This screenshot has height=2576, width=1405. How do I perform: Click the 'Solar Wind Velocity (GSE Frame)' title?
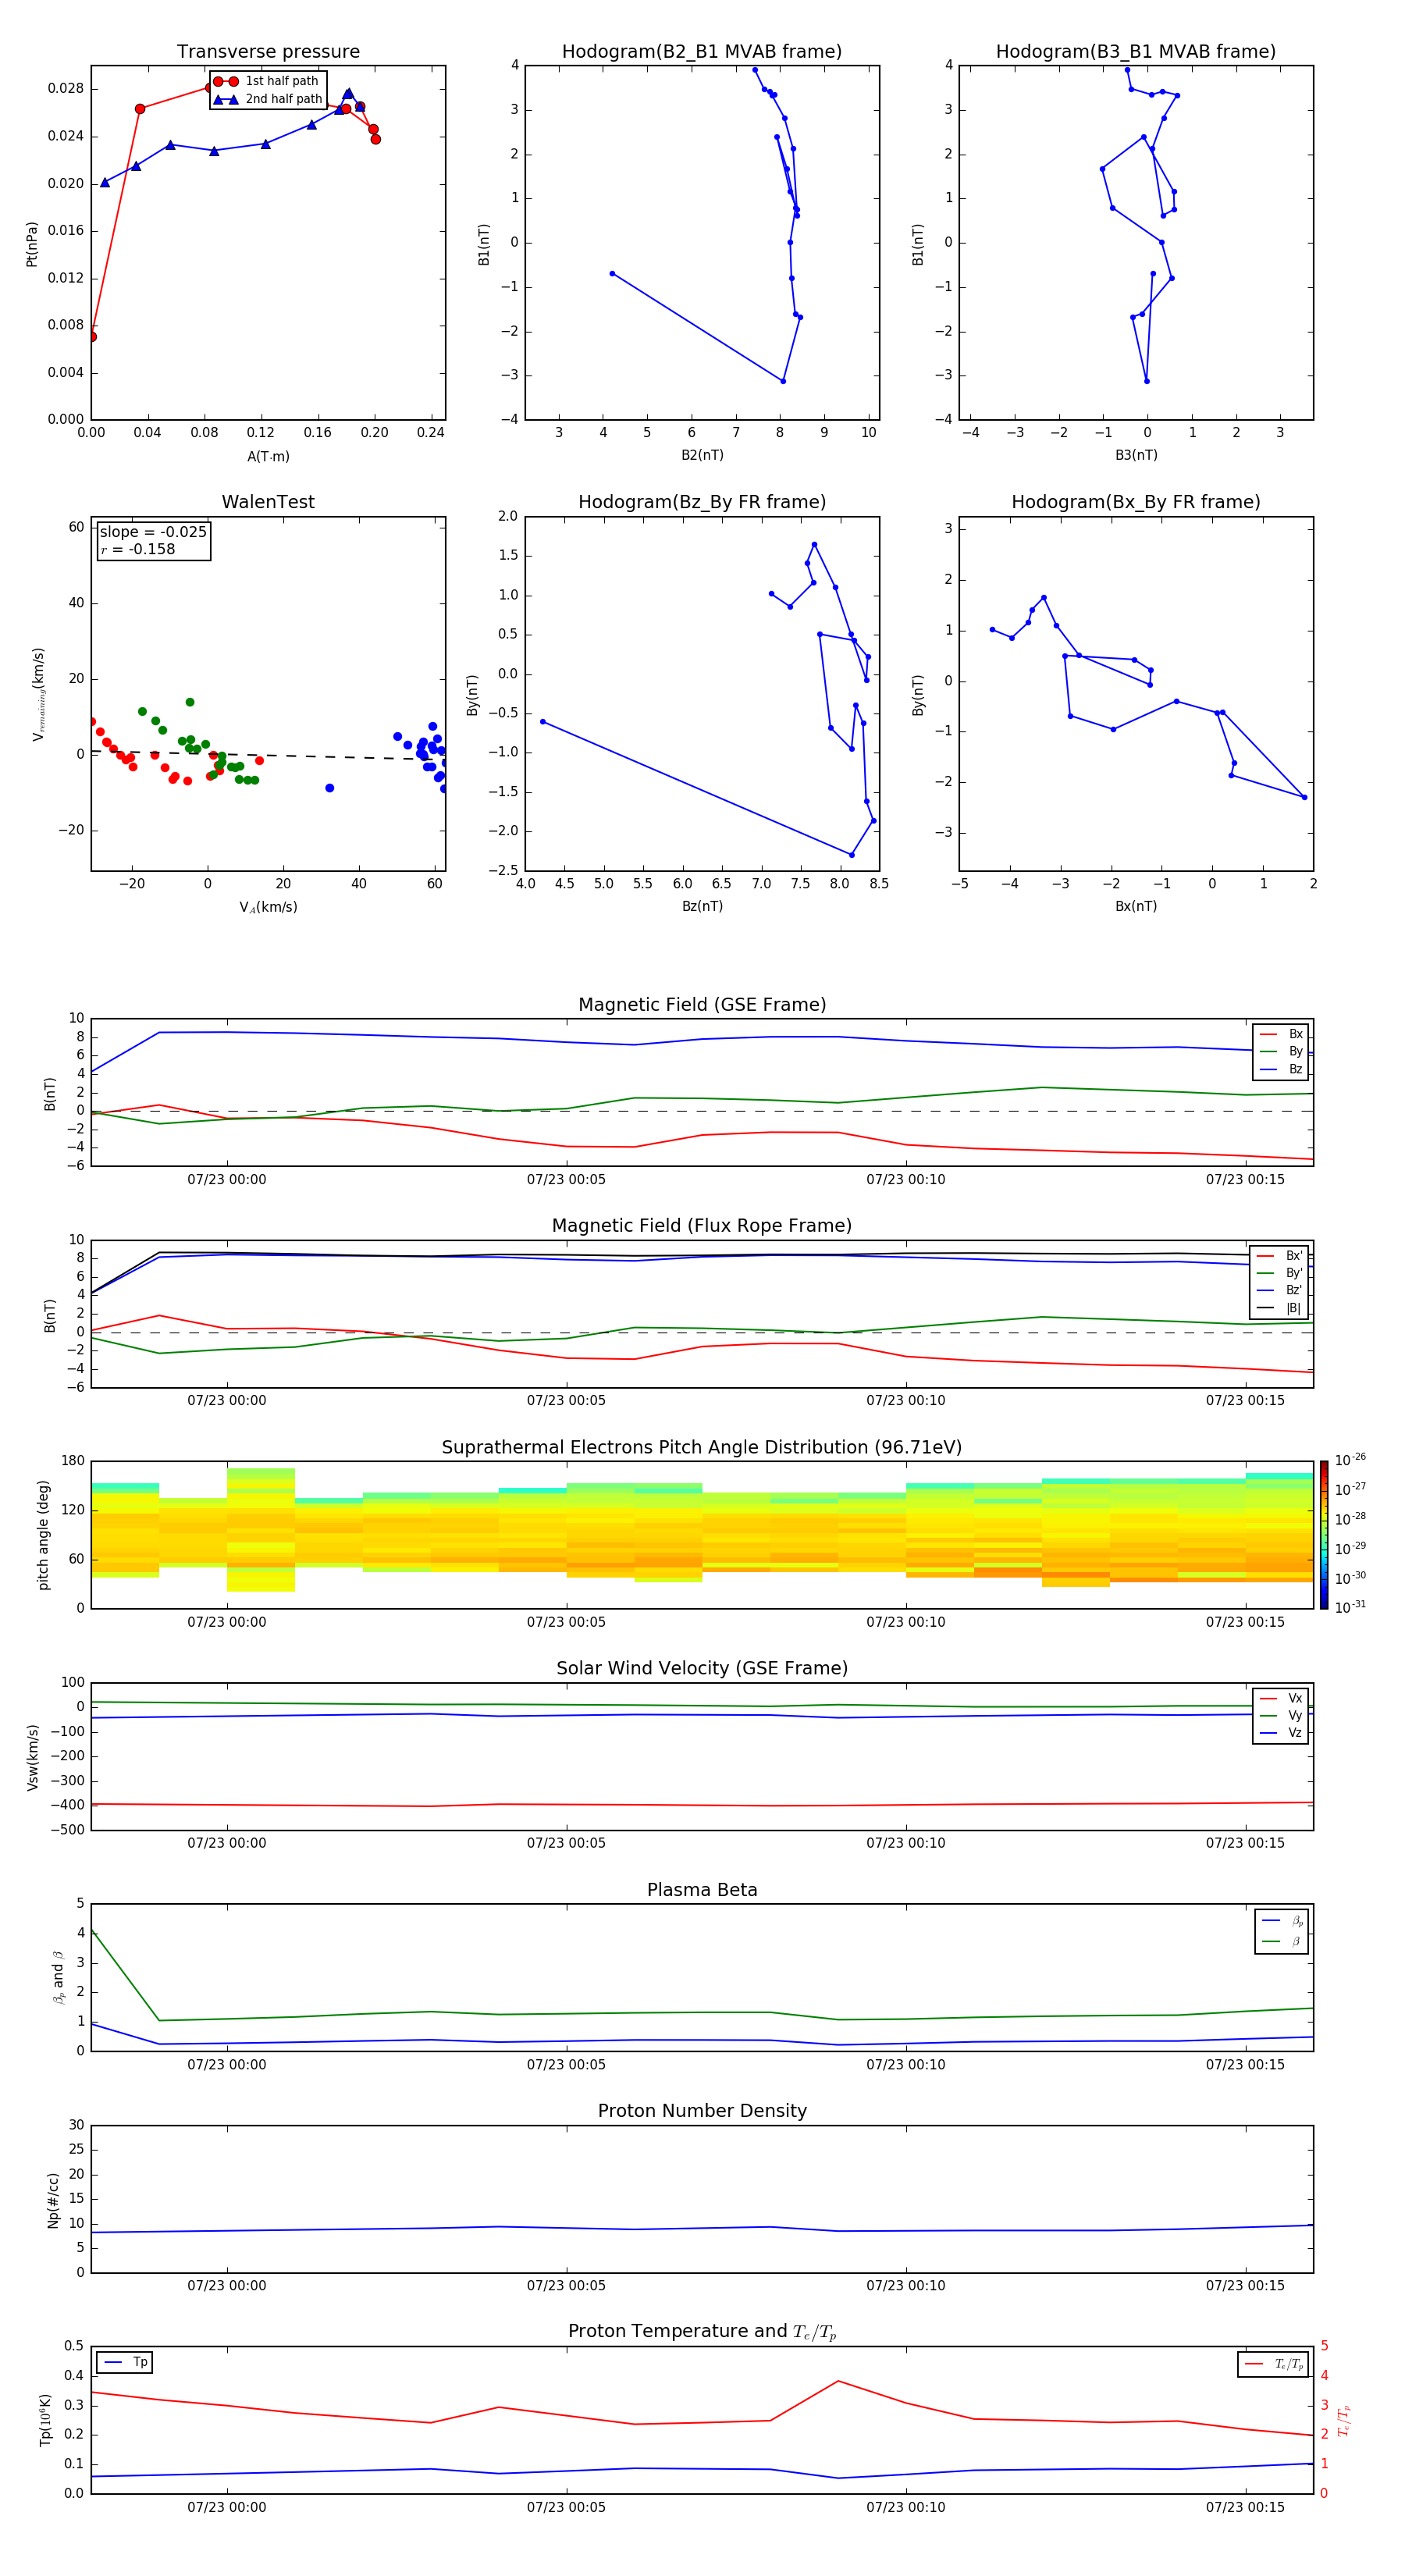tap(702, 1669)
